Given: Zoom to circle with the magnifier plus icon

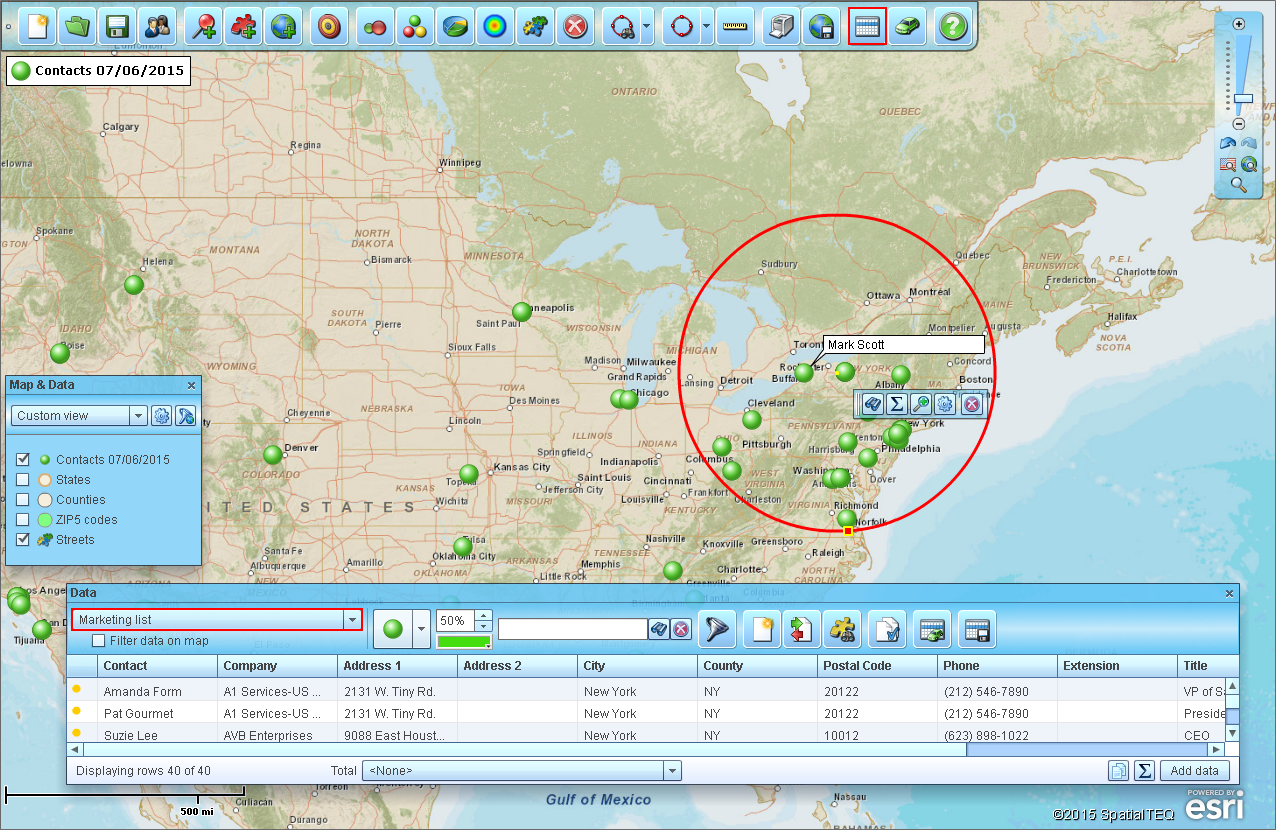Looking at the screenshot, I should point(921,404).
